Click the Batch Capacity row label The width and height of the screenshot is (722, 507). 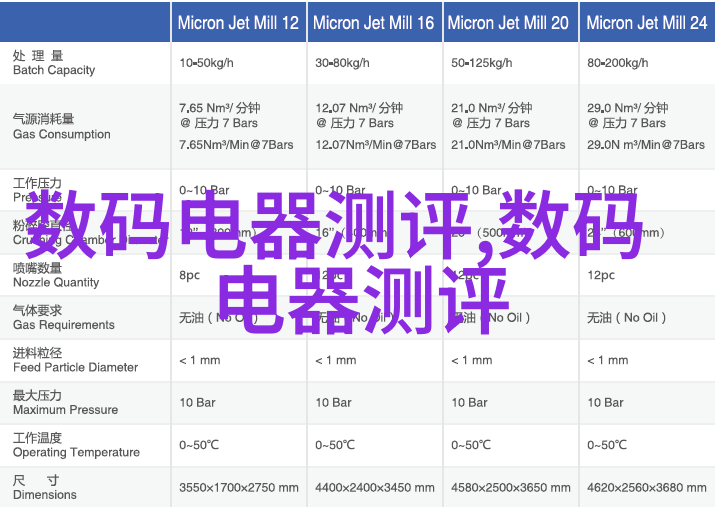pyautogui.click(x=54, y=63)
